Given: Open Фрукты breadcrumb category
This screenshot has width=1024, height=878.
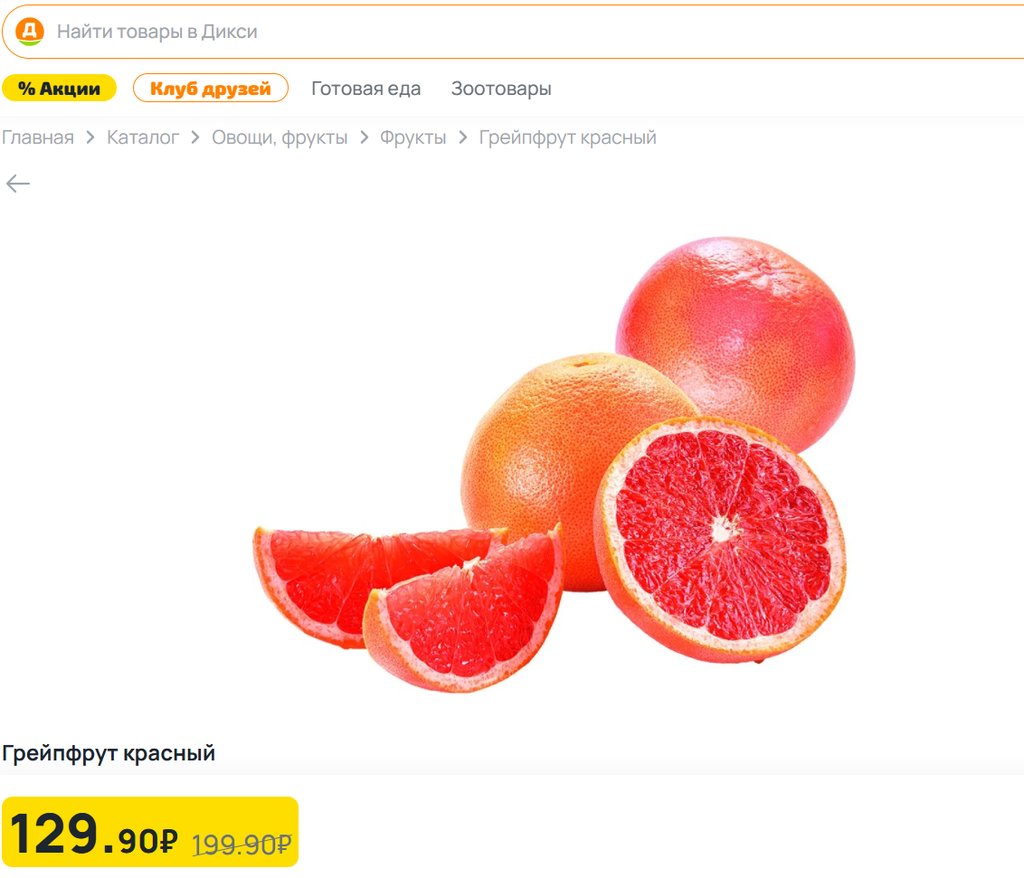Looking at the screenshot, I should tap(413, 138).
